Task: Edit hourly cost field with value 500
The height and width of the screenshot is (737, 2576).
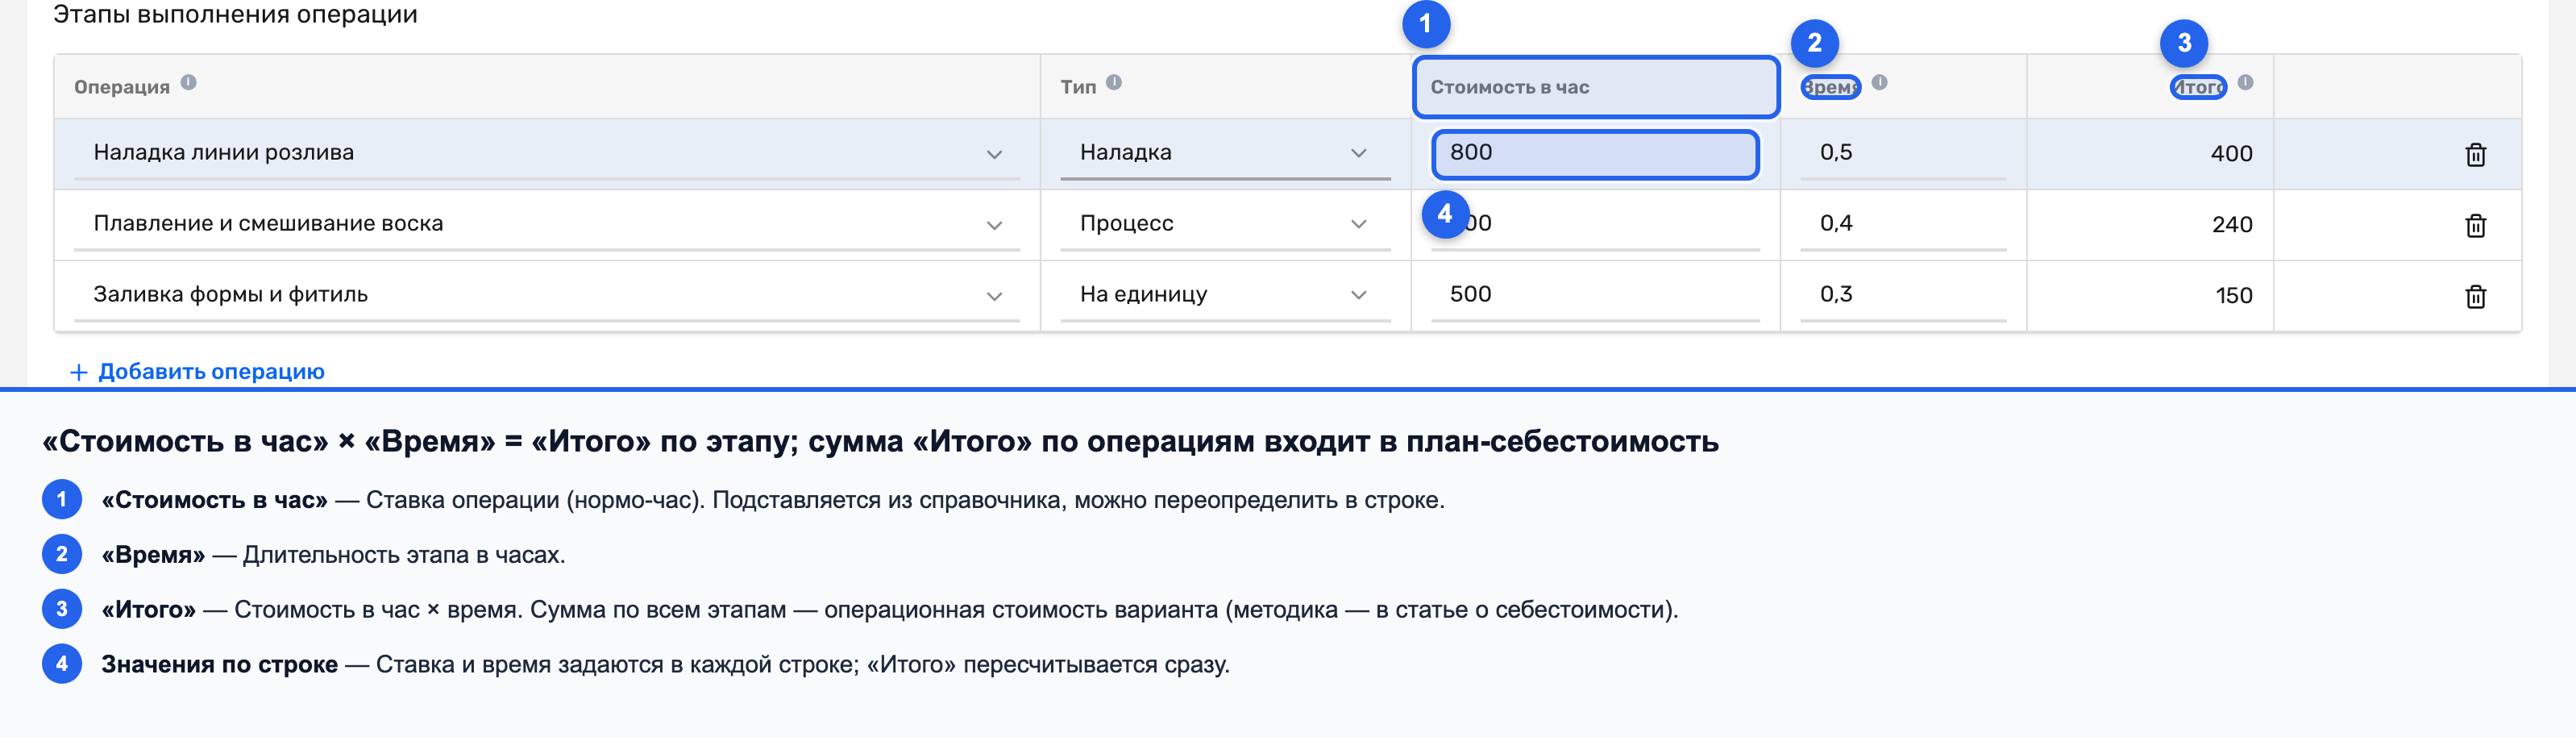Action: pos(1595,295)
